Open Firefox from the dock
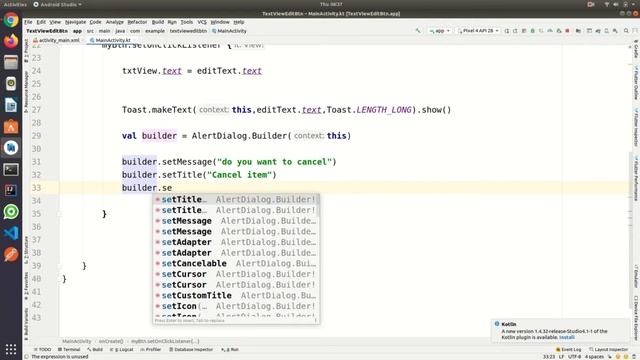 coord(11,41)
